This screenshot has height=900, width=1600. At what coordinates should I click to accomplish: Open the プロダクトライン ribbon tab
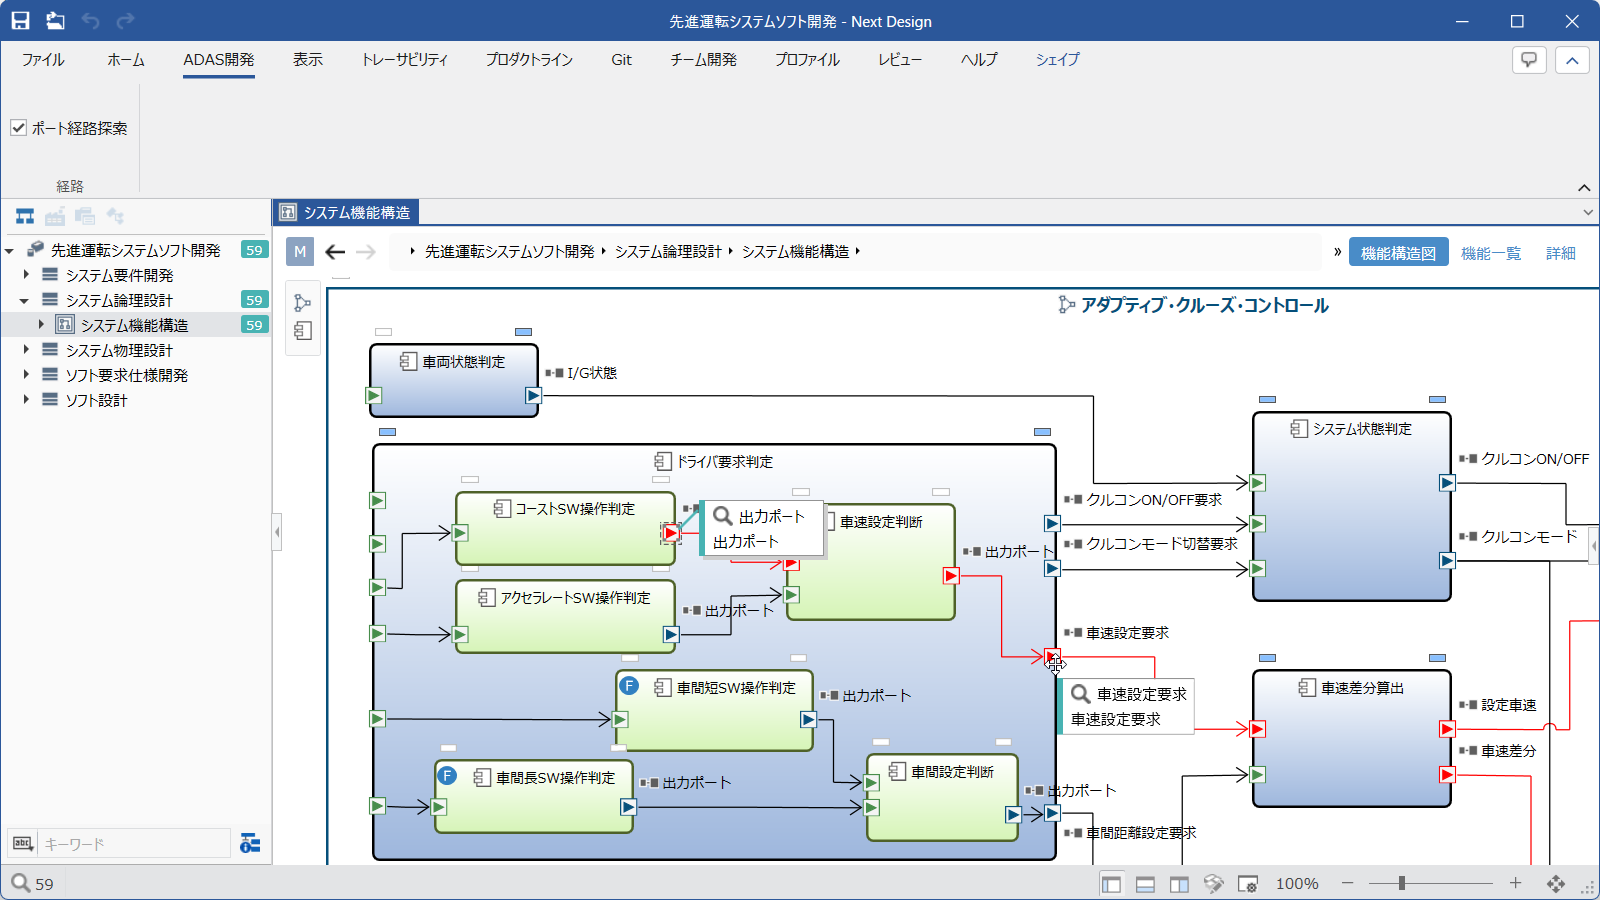coord(529,60)
